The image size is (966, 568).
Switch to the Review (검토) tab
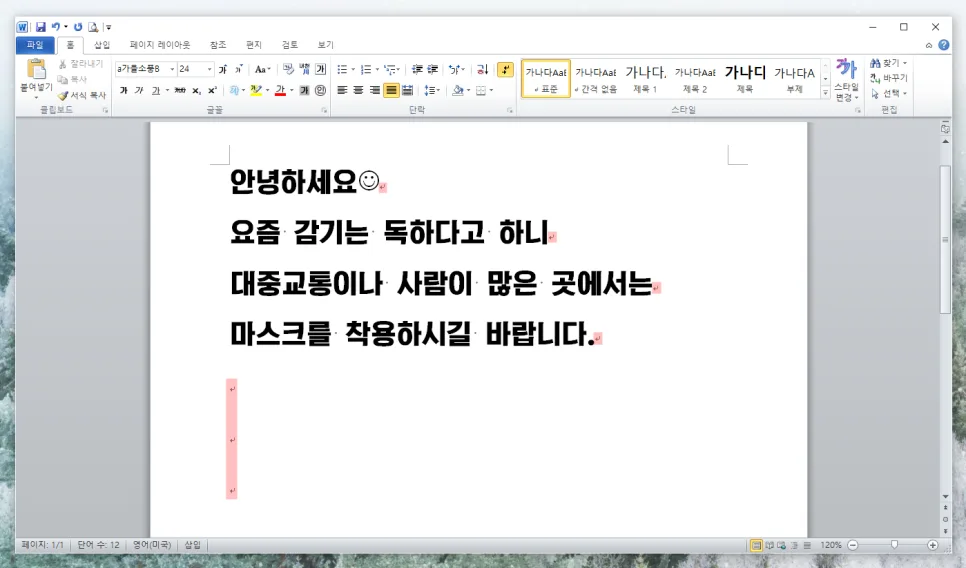(290, 45)
